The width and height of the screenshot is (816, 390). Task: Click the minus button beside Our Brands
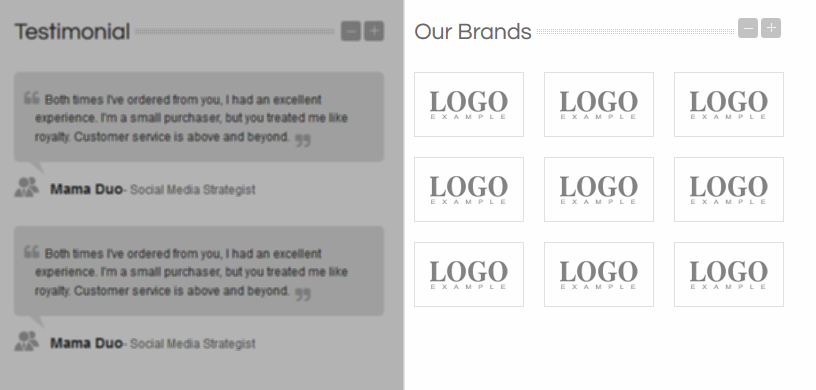pos(748,28)
